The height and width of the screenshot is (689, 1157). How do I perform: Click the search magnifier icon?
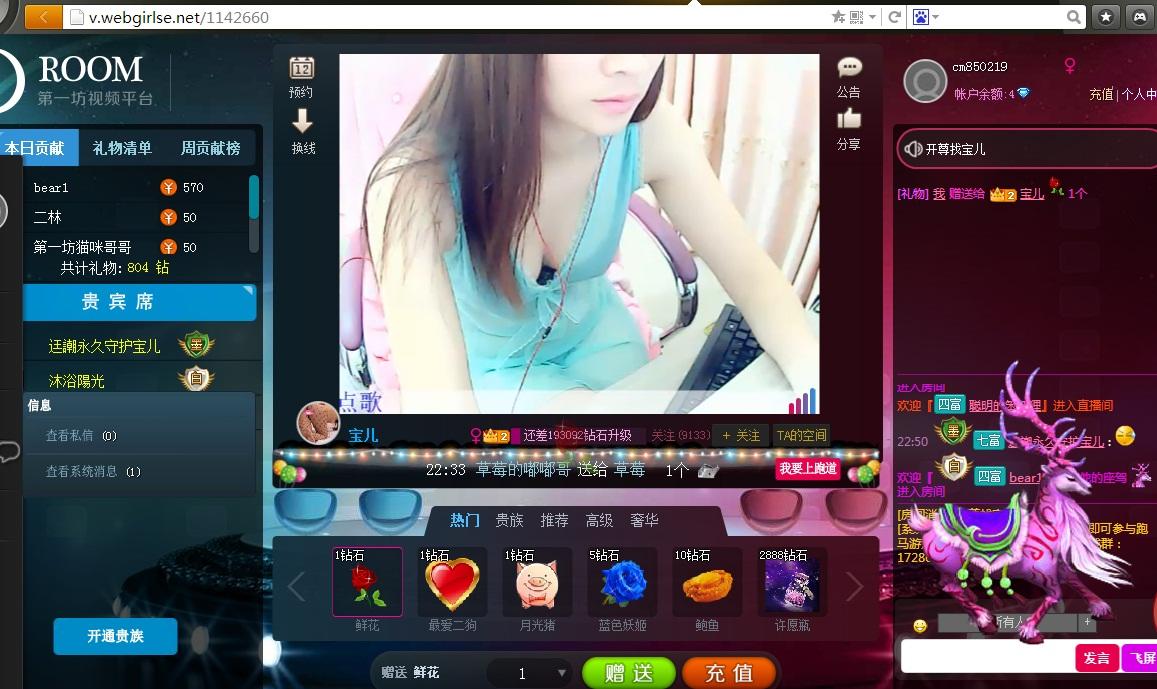pos(1074,17)
